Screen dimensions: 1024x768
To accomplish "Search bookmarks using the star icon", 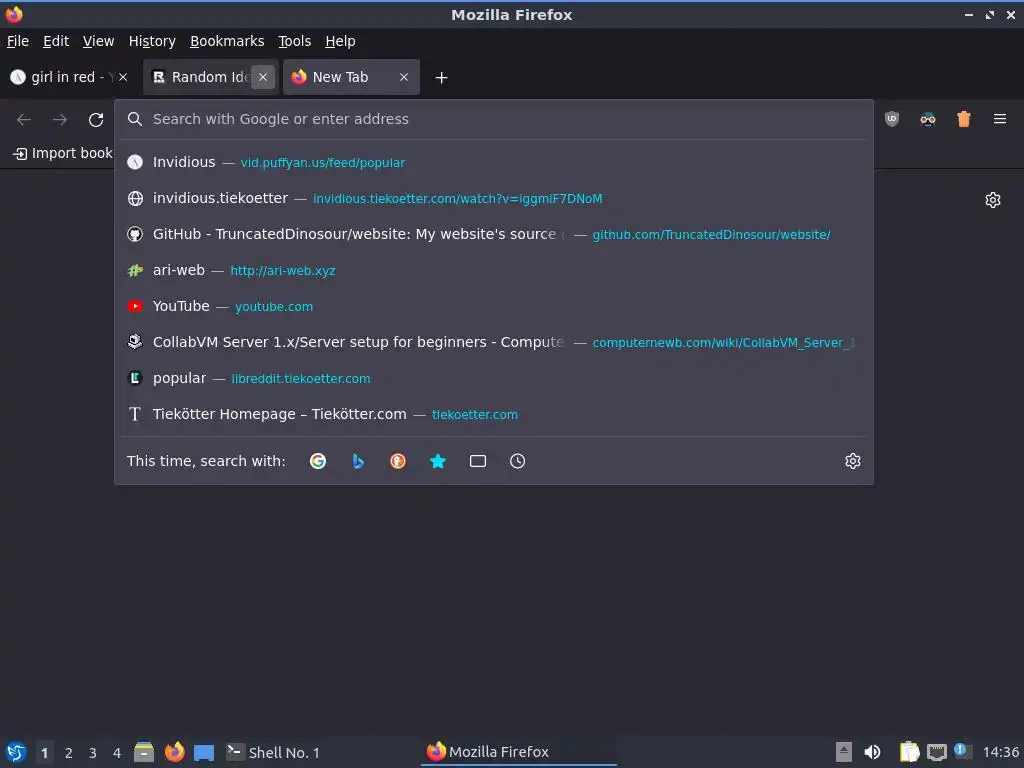I will click(x=438, y=461).
